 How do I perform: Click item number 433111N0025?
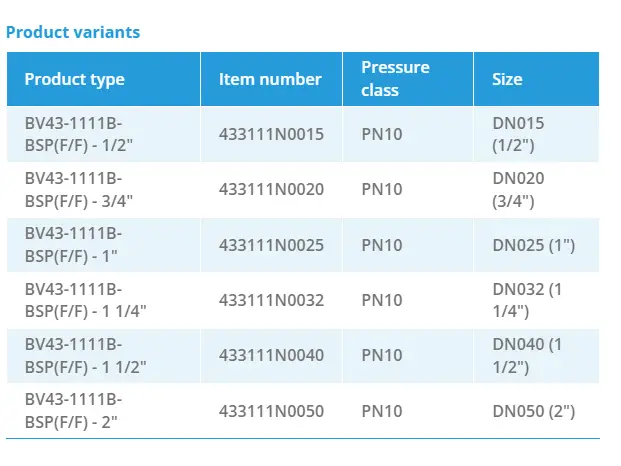(x=271, y=245)
